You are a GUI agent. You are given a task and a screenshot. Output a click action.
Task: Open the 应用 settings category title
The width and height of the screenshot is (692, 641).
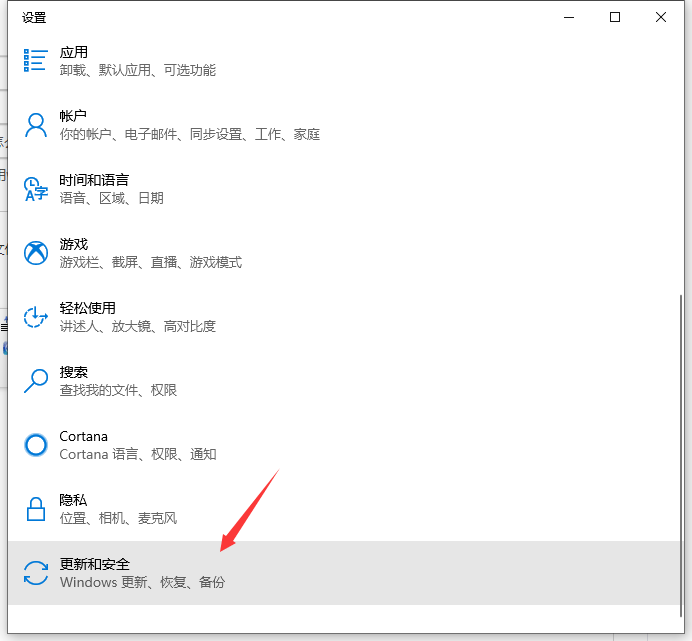coord(73,52)
